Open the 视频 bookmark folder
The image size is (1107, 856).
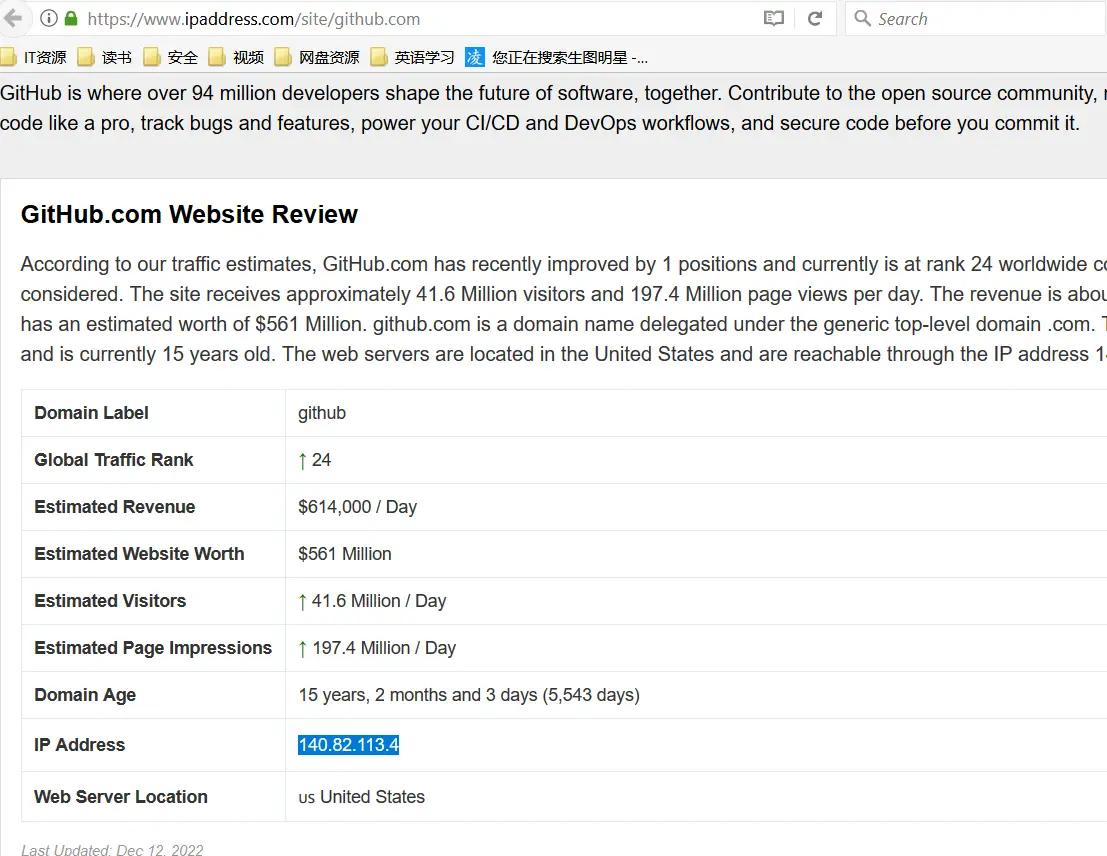[x=237, y=57]
